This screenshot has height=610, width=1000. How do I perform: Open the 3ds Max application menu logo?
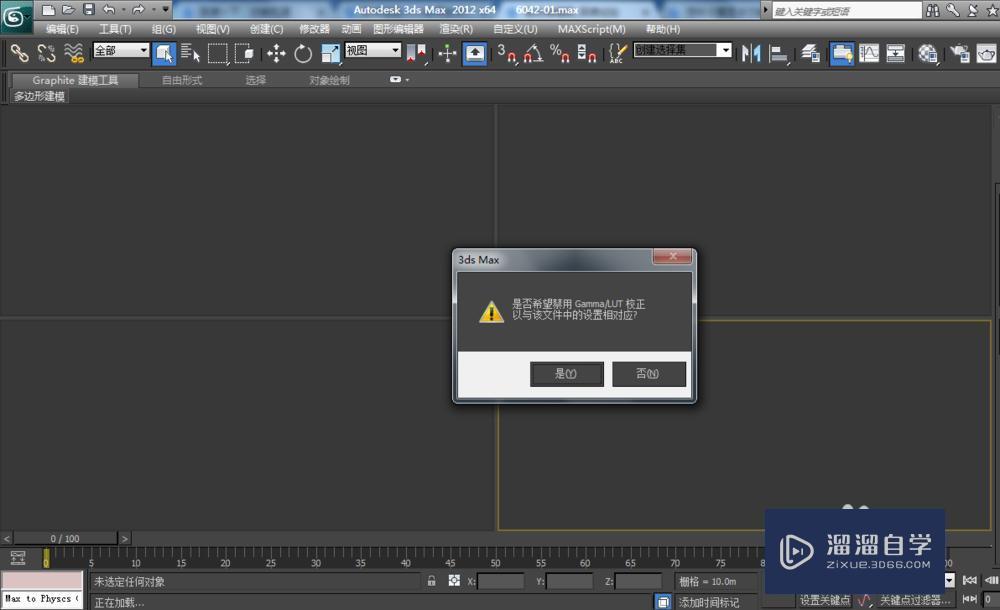coord(15,17)
